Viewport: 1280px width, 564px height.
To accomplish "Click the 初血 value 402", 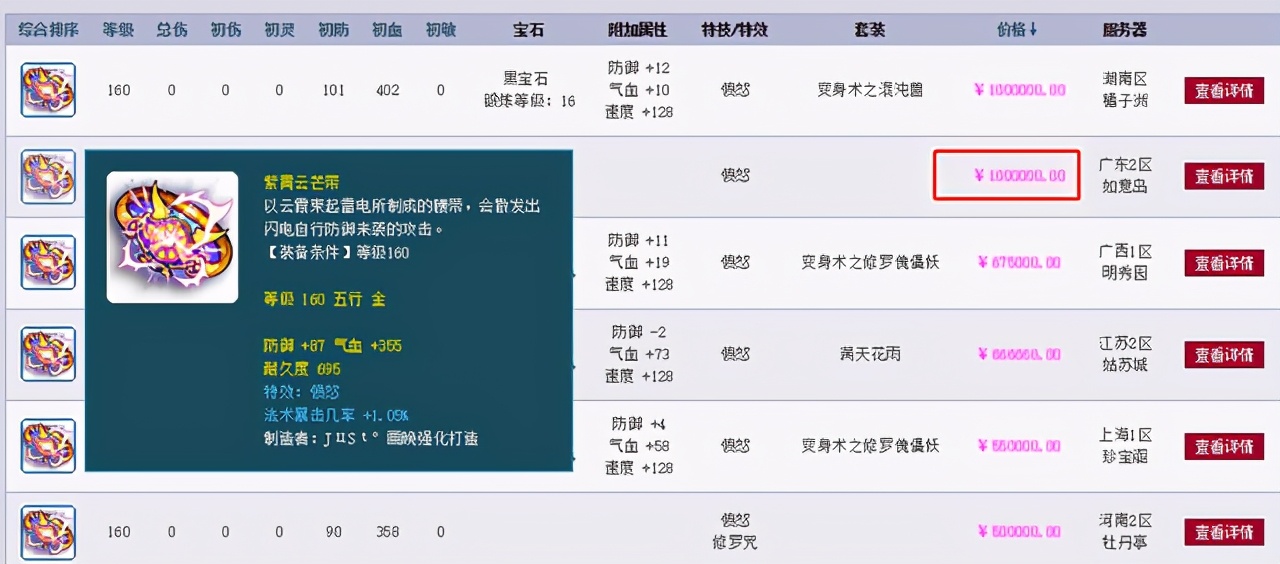I will pos(387,90).
